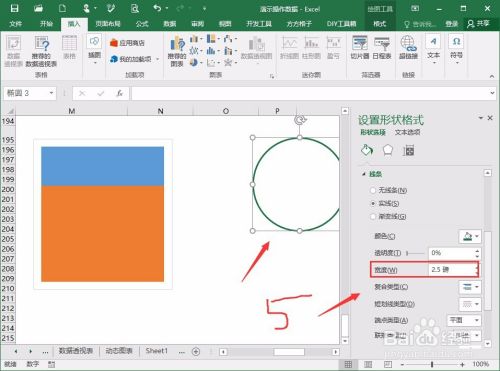This screenshot has height=371, width=500.
Task: Switch to Normal view in status bar
Action: 348,364
